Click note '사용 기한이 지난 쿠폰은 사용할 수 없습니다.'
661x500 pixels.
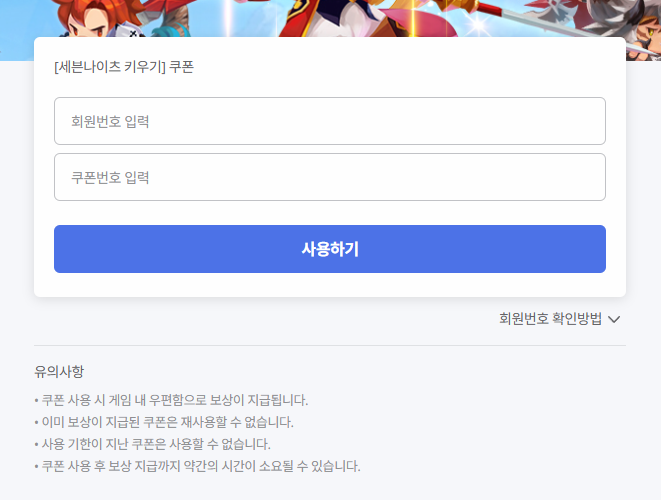pos(152,444)
